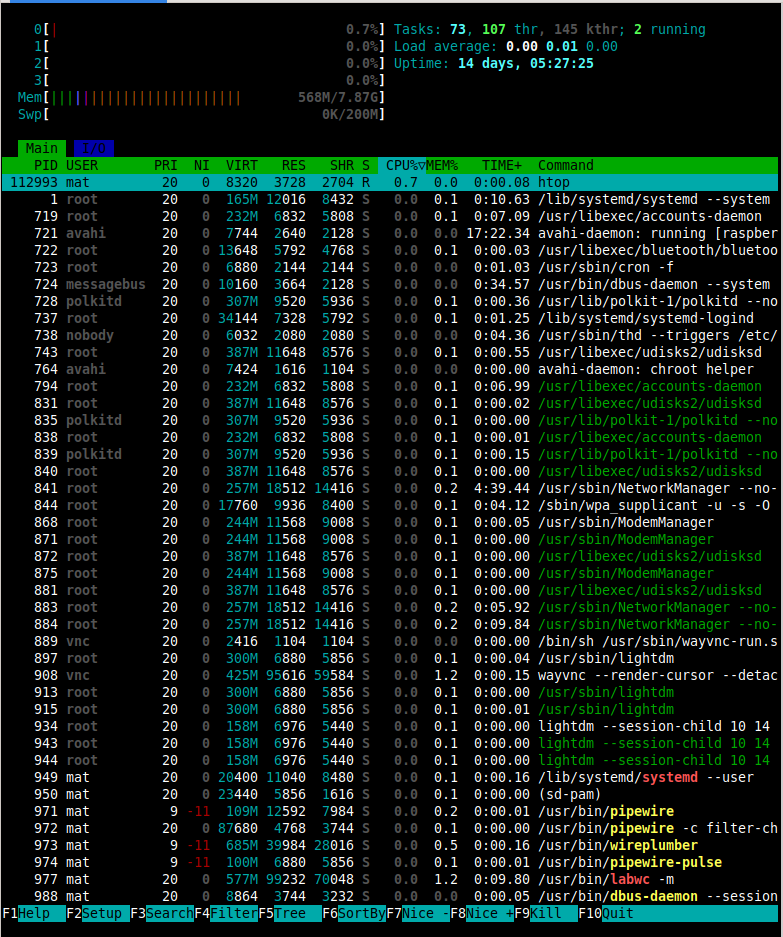Click the Tasks: 73 summary
This screenshot has height=937, width=783.
point(430,29)
